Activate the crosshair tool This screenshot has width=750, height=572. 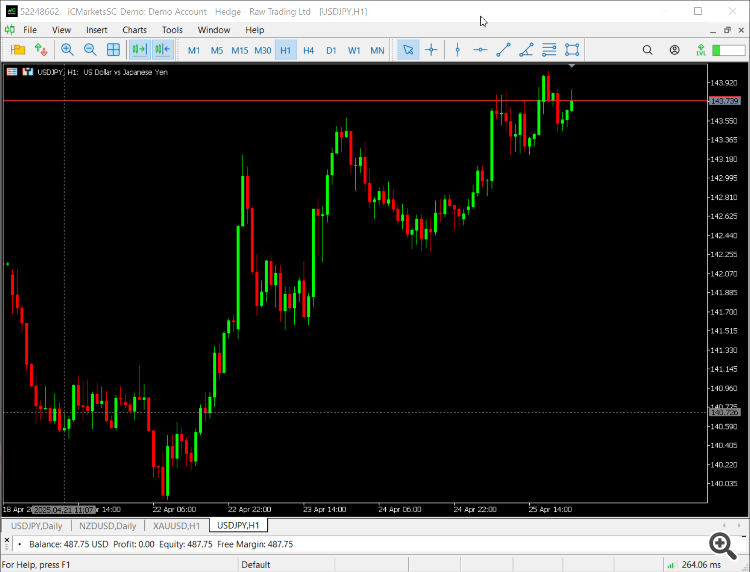click(x=431, y=50)
